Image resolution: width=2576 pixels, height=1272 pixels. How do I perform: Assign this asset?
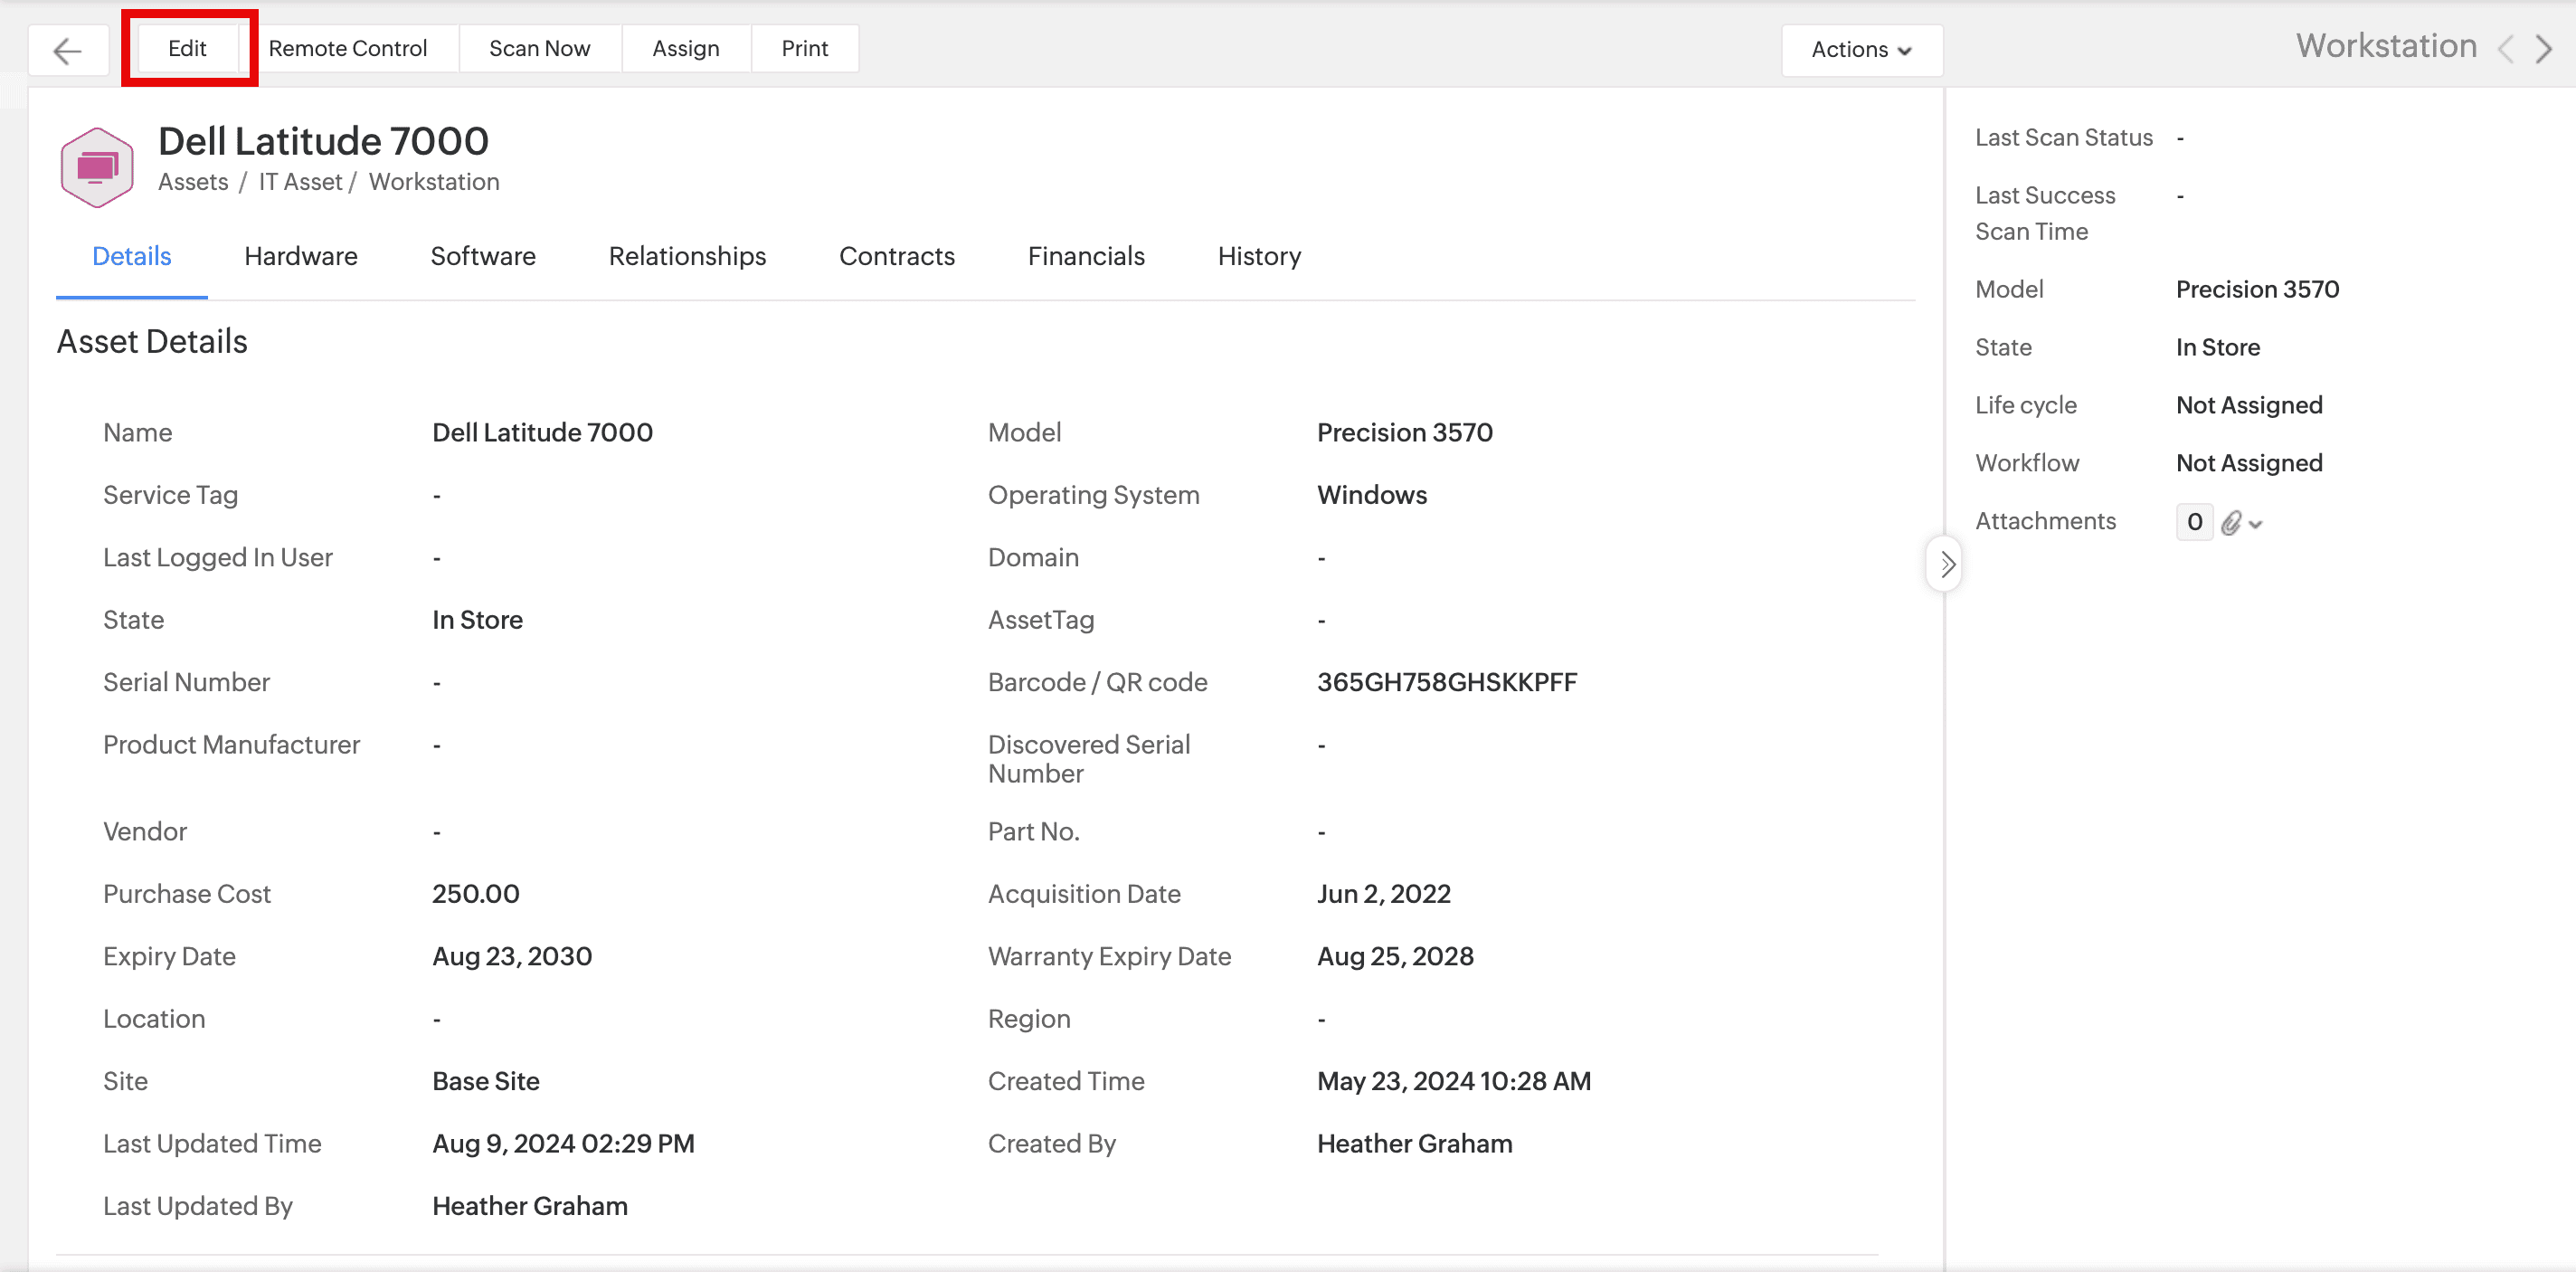point(686,48)
